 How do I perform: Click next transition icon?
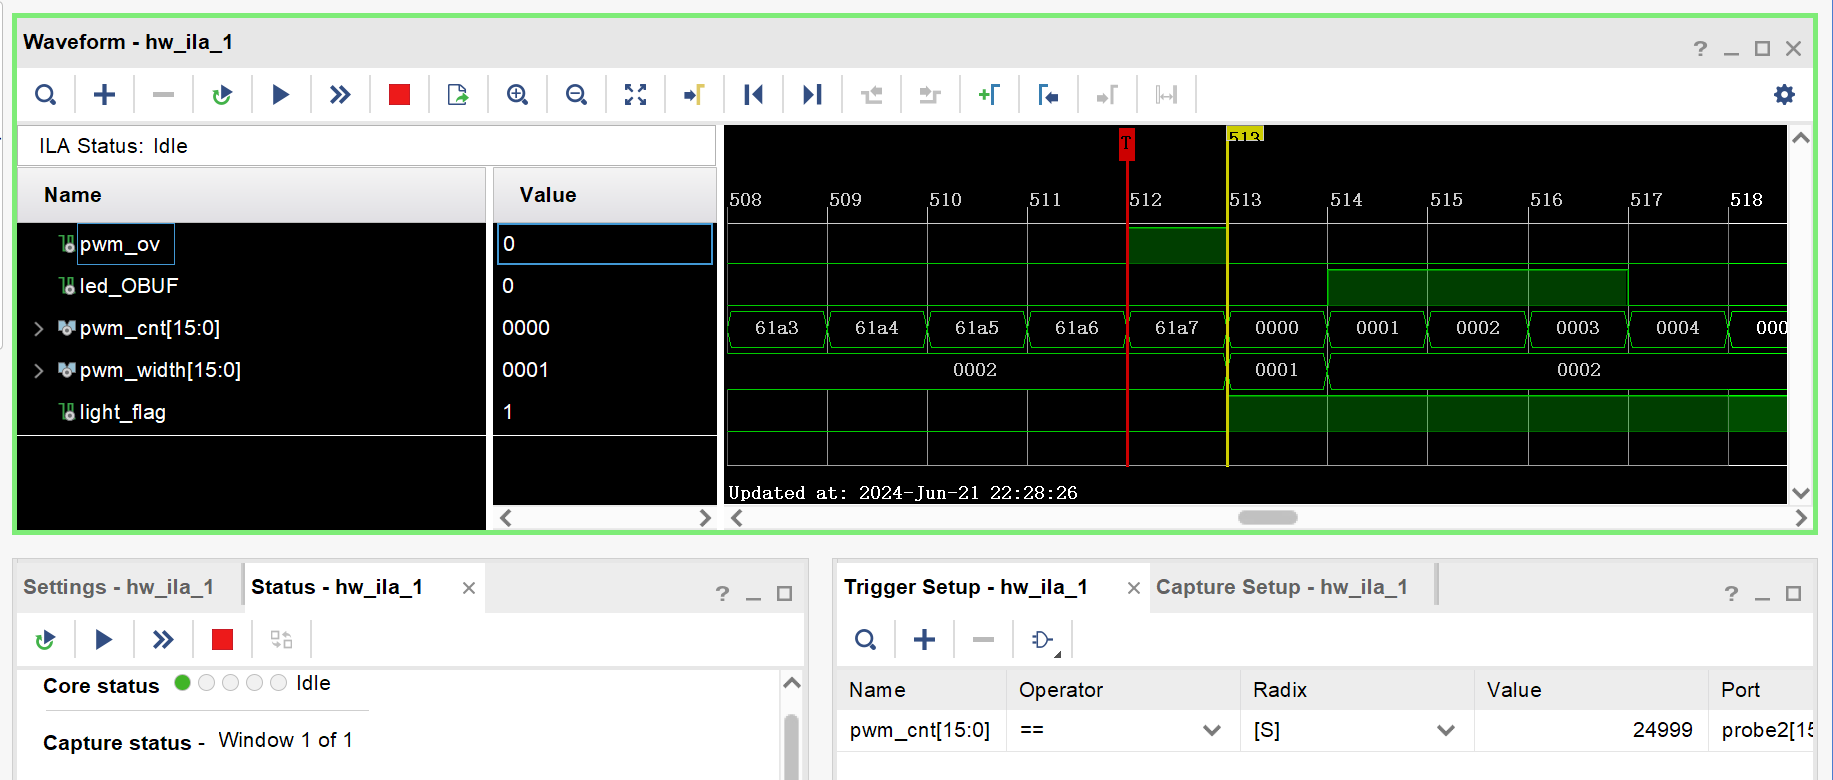click(930, 95)
